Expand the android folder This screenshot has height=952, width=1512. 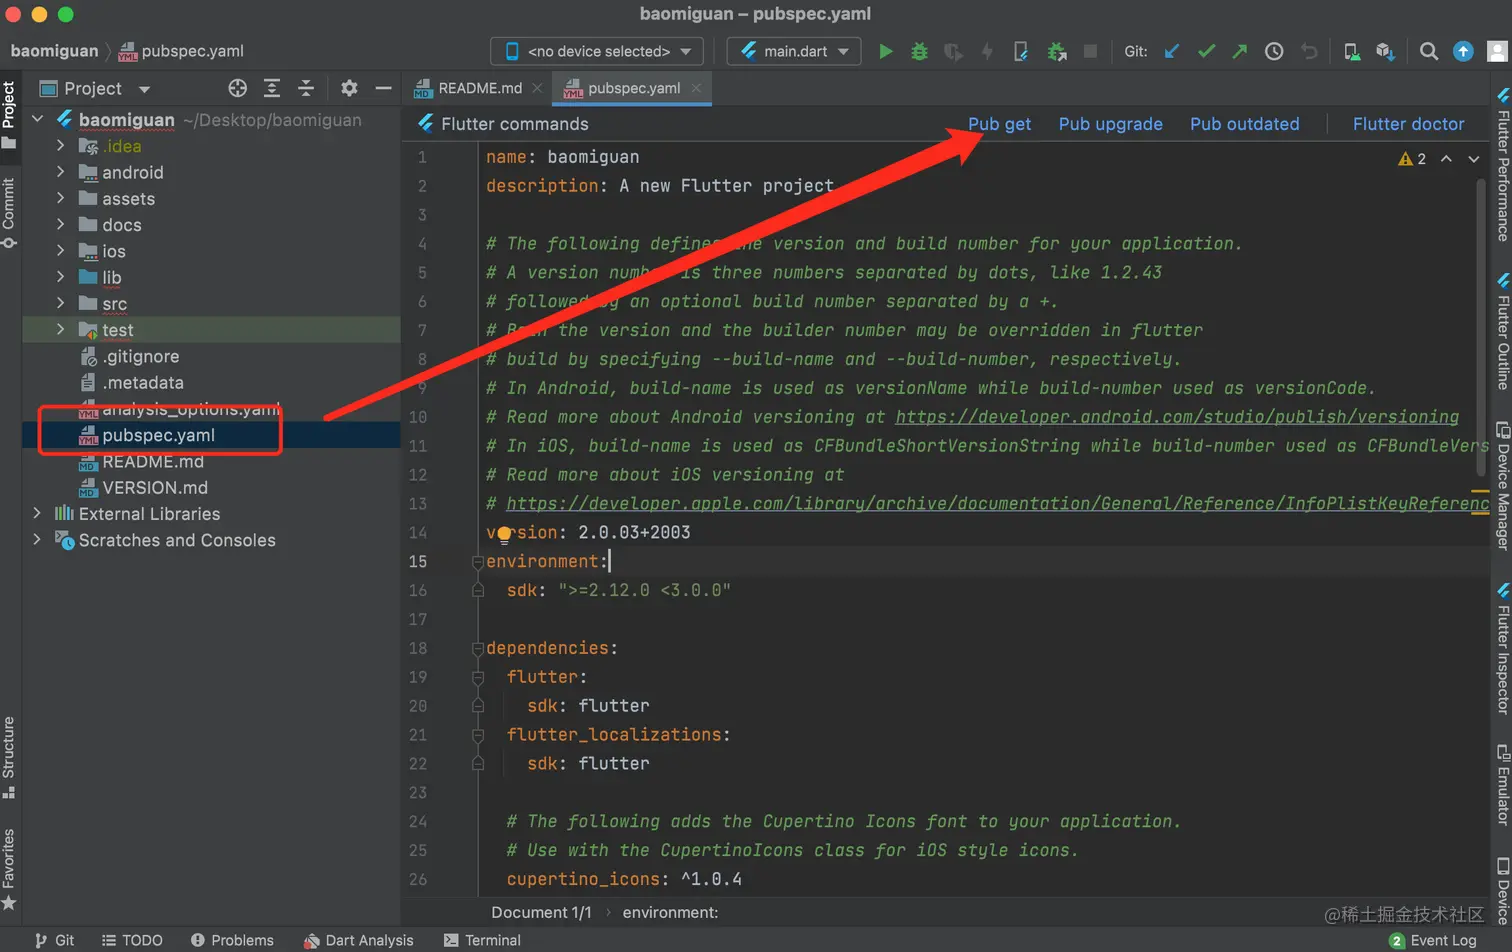coord(60,172)
